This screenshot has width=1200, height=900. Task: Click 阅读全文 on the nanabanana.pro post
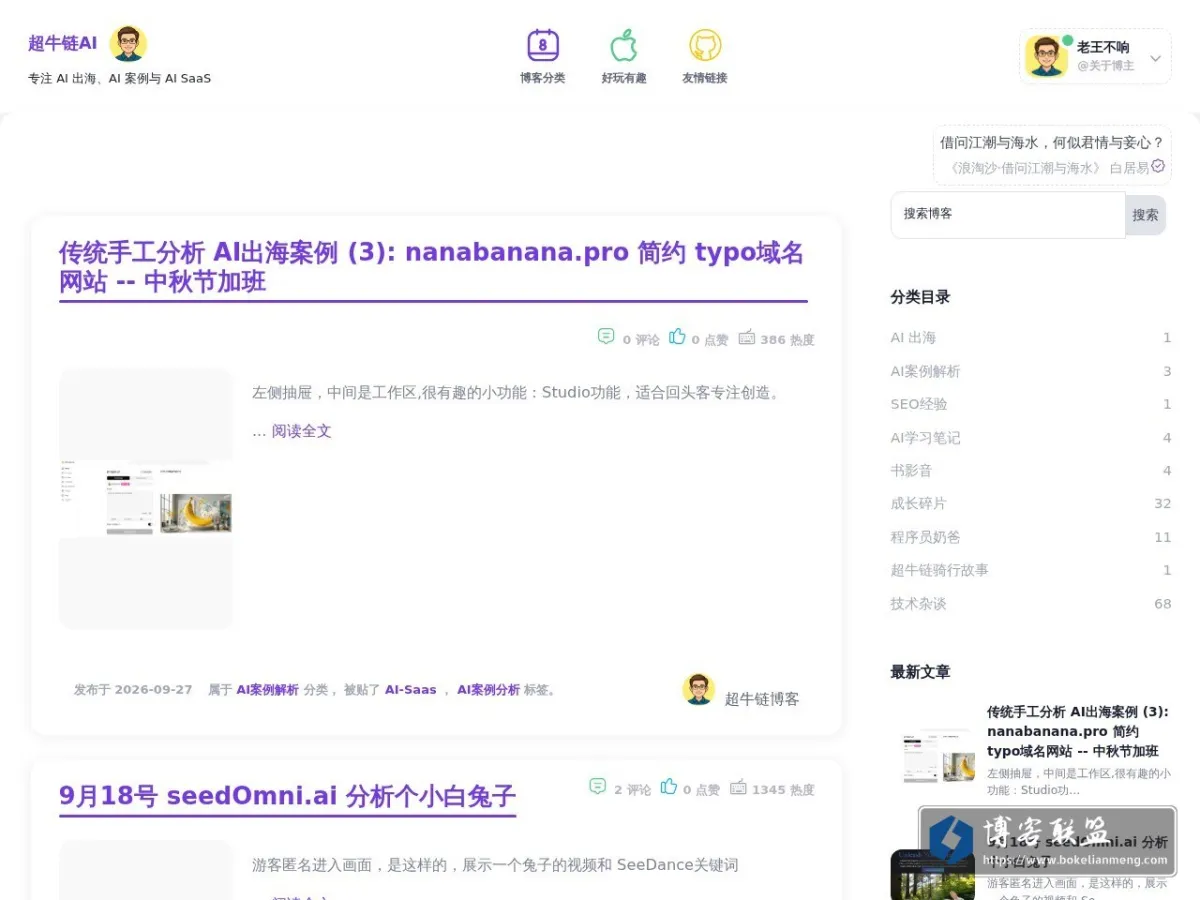click(301, 431)
